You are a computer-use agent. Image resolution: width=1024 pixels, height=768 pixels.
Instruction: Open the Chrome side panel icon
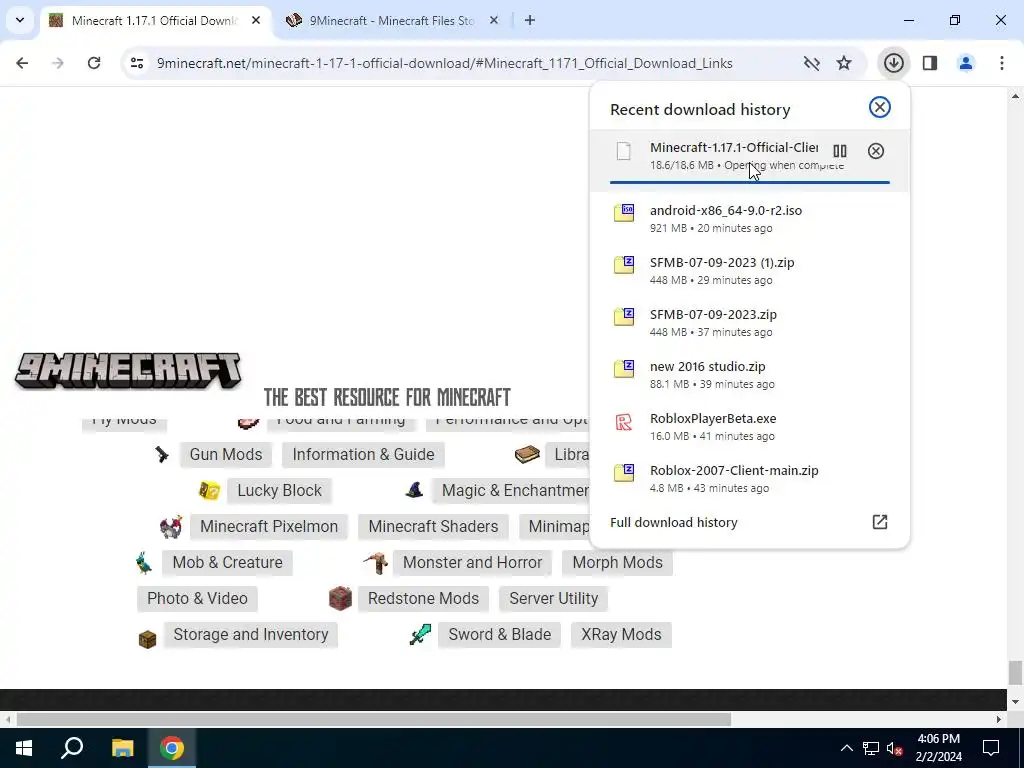tap(929, 63)
